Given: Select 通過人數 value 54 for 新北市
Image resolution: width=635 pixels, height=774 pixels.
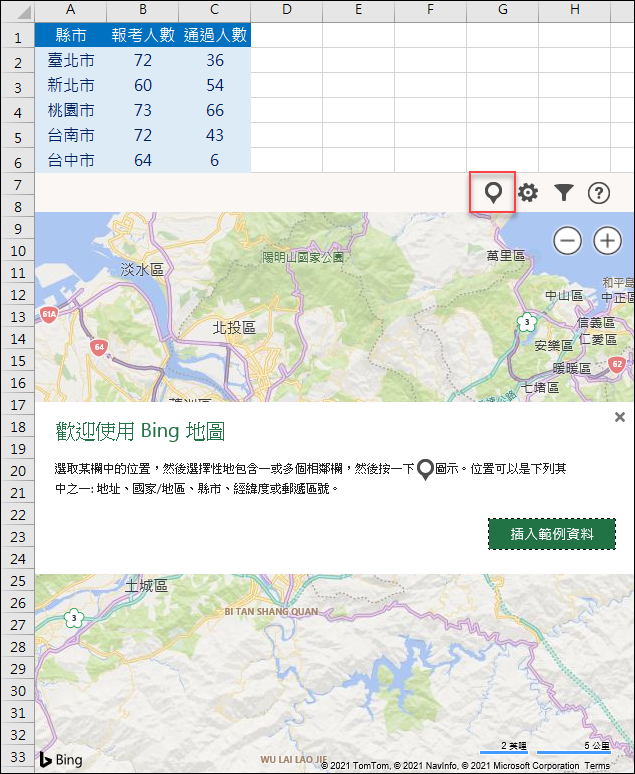Looking at the screenshot, I should pos(214,85).
